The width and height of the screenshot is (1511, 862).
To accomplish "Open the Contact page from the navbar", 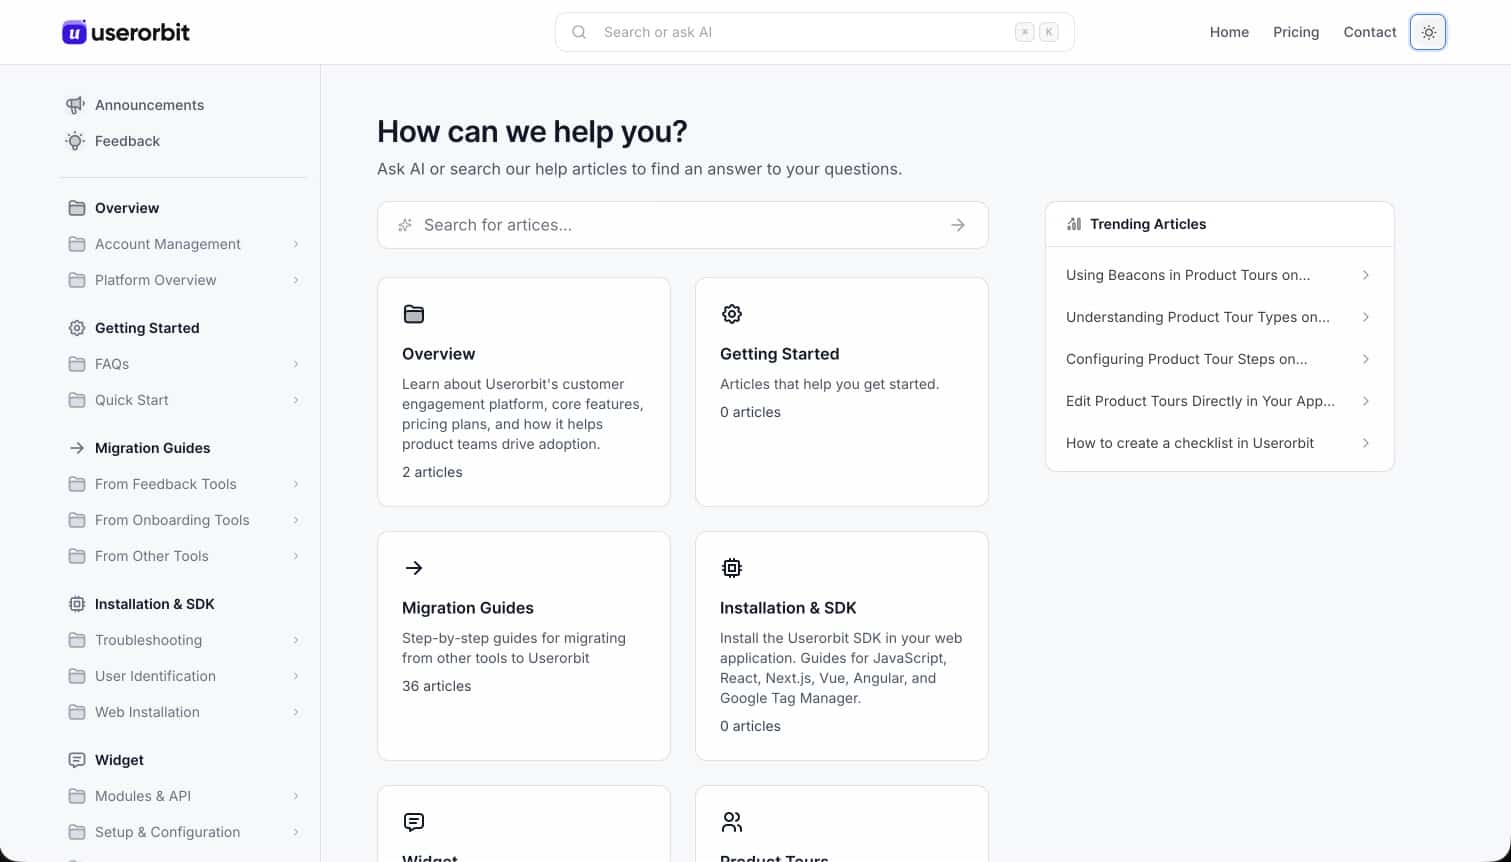I will pos(1370,32).
